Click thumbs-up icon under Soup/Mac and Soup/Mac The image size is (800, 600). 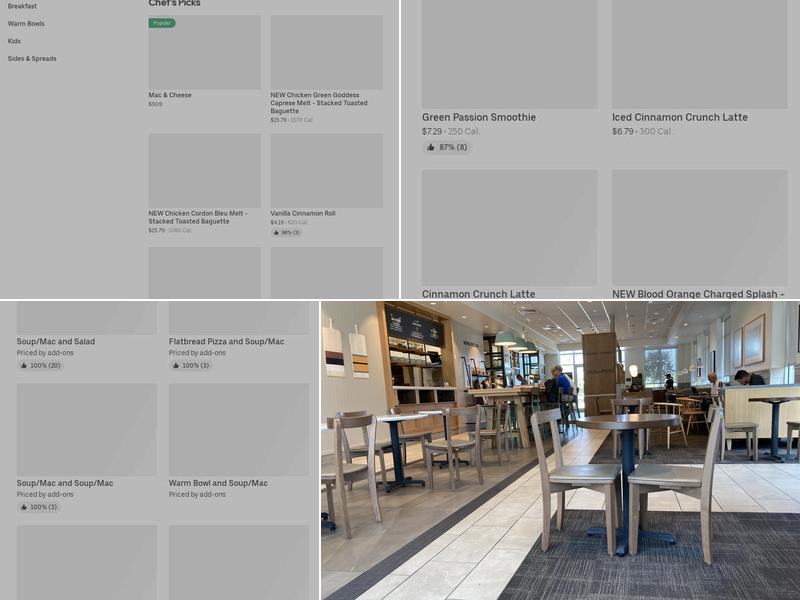pyautogui.click(x=24, y=507)
